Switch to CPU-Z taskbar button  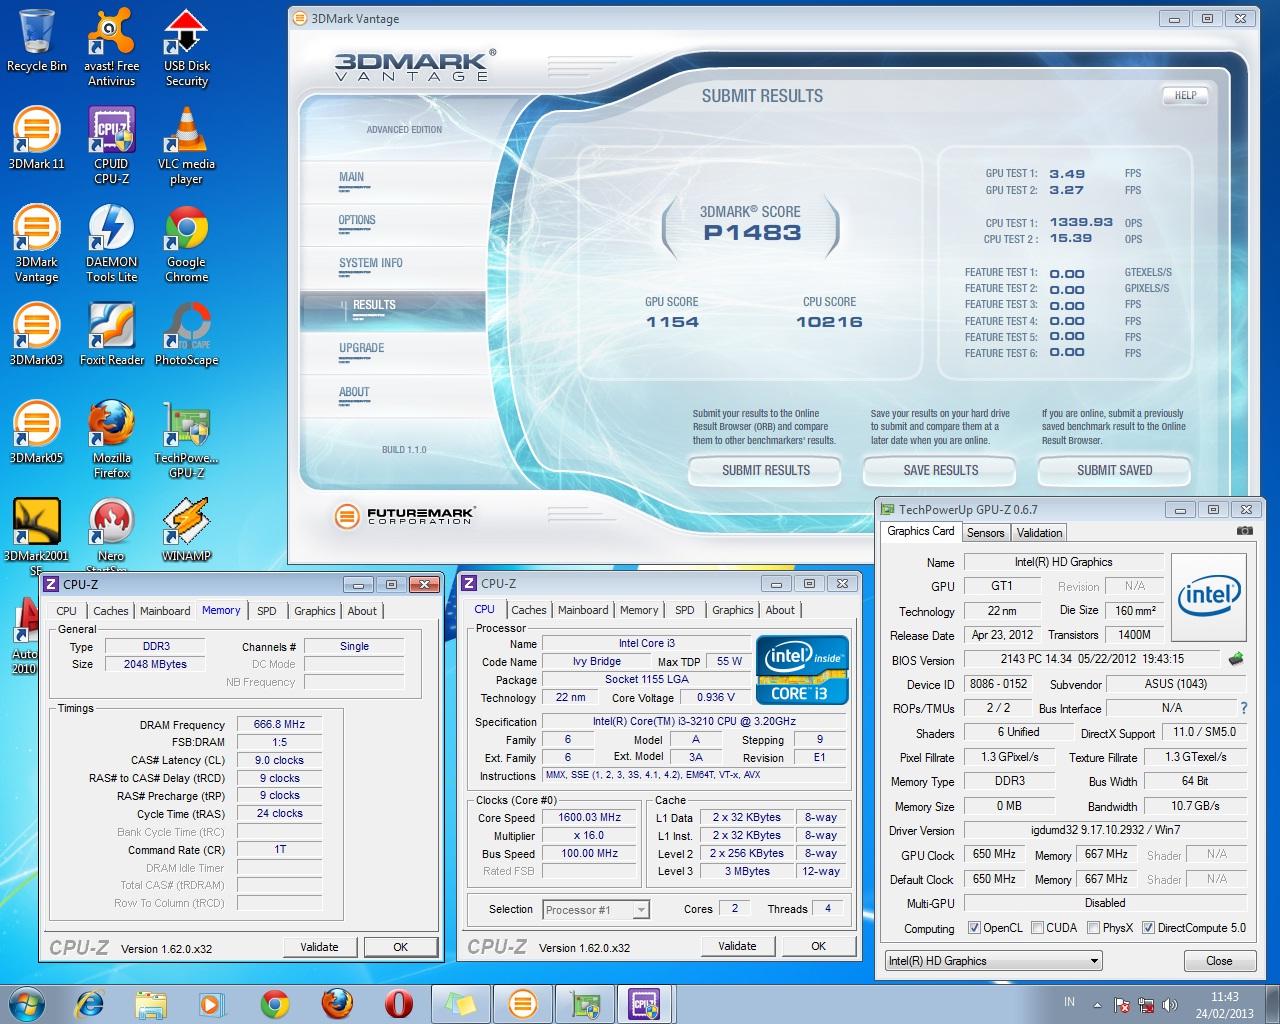(x=645, y=1004)
